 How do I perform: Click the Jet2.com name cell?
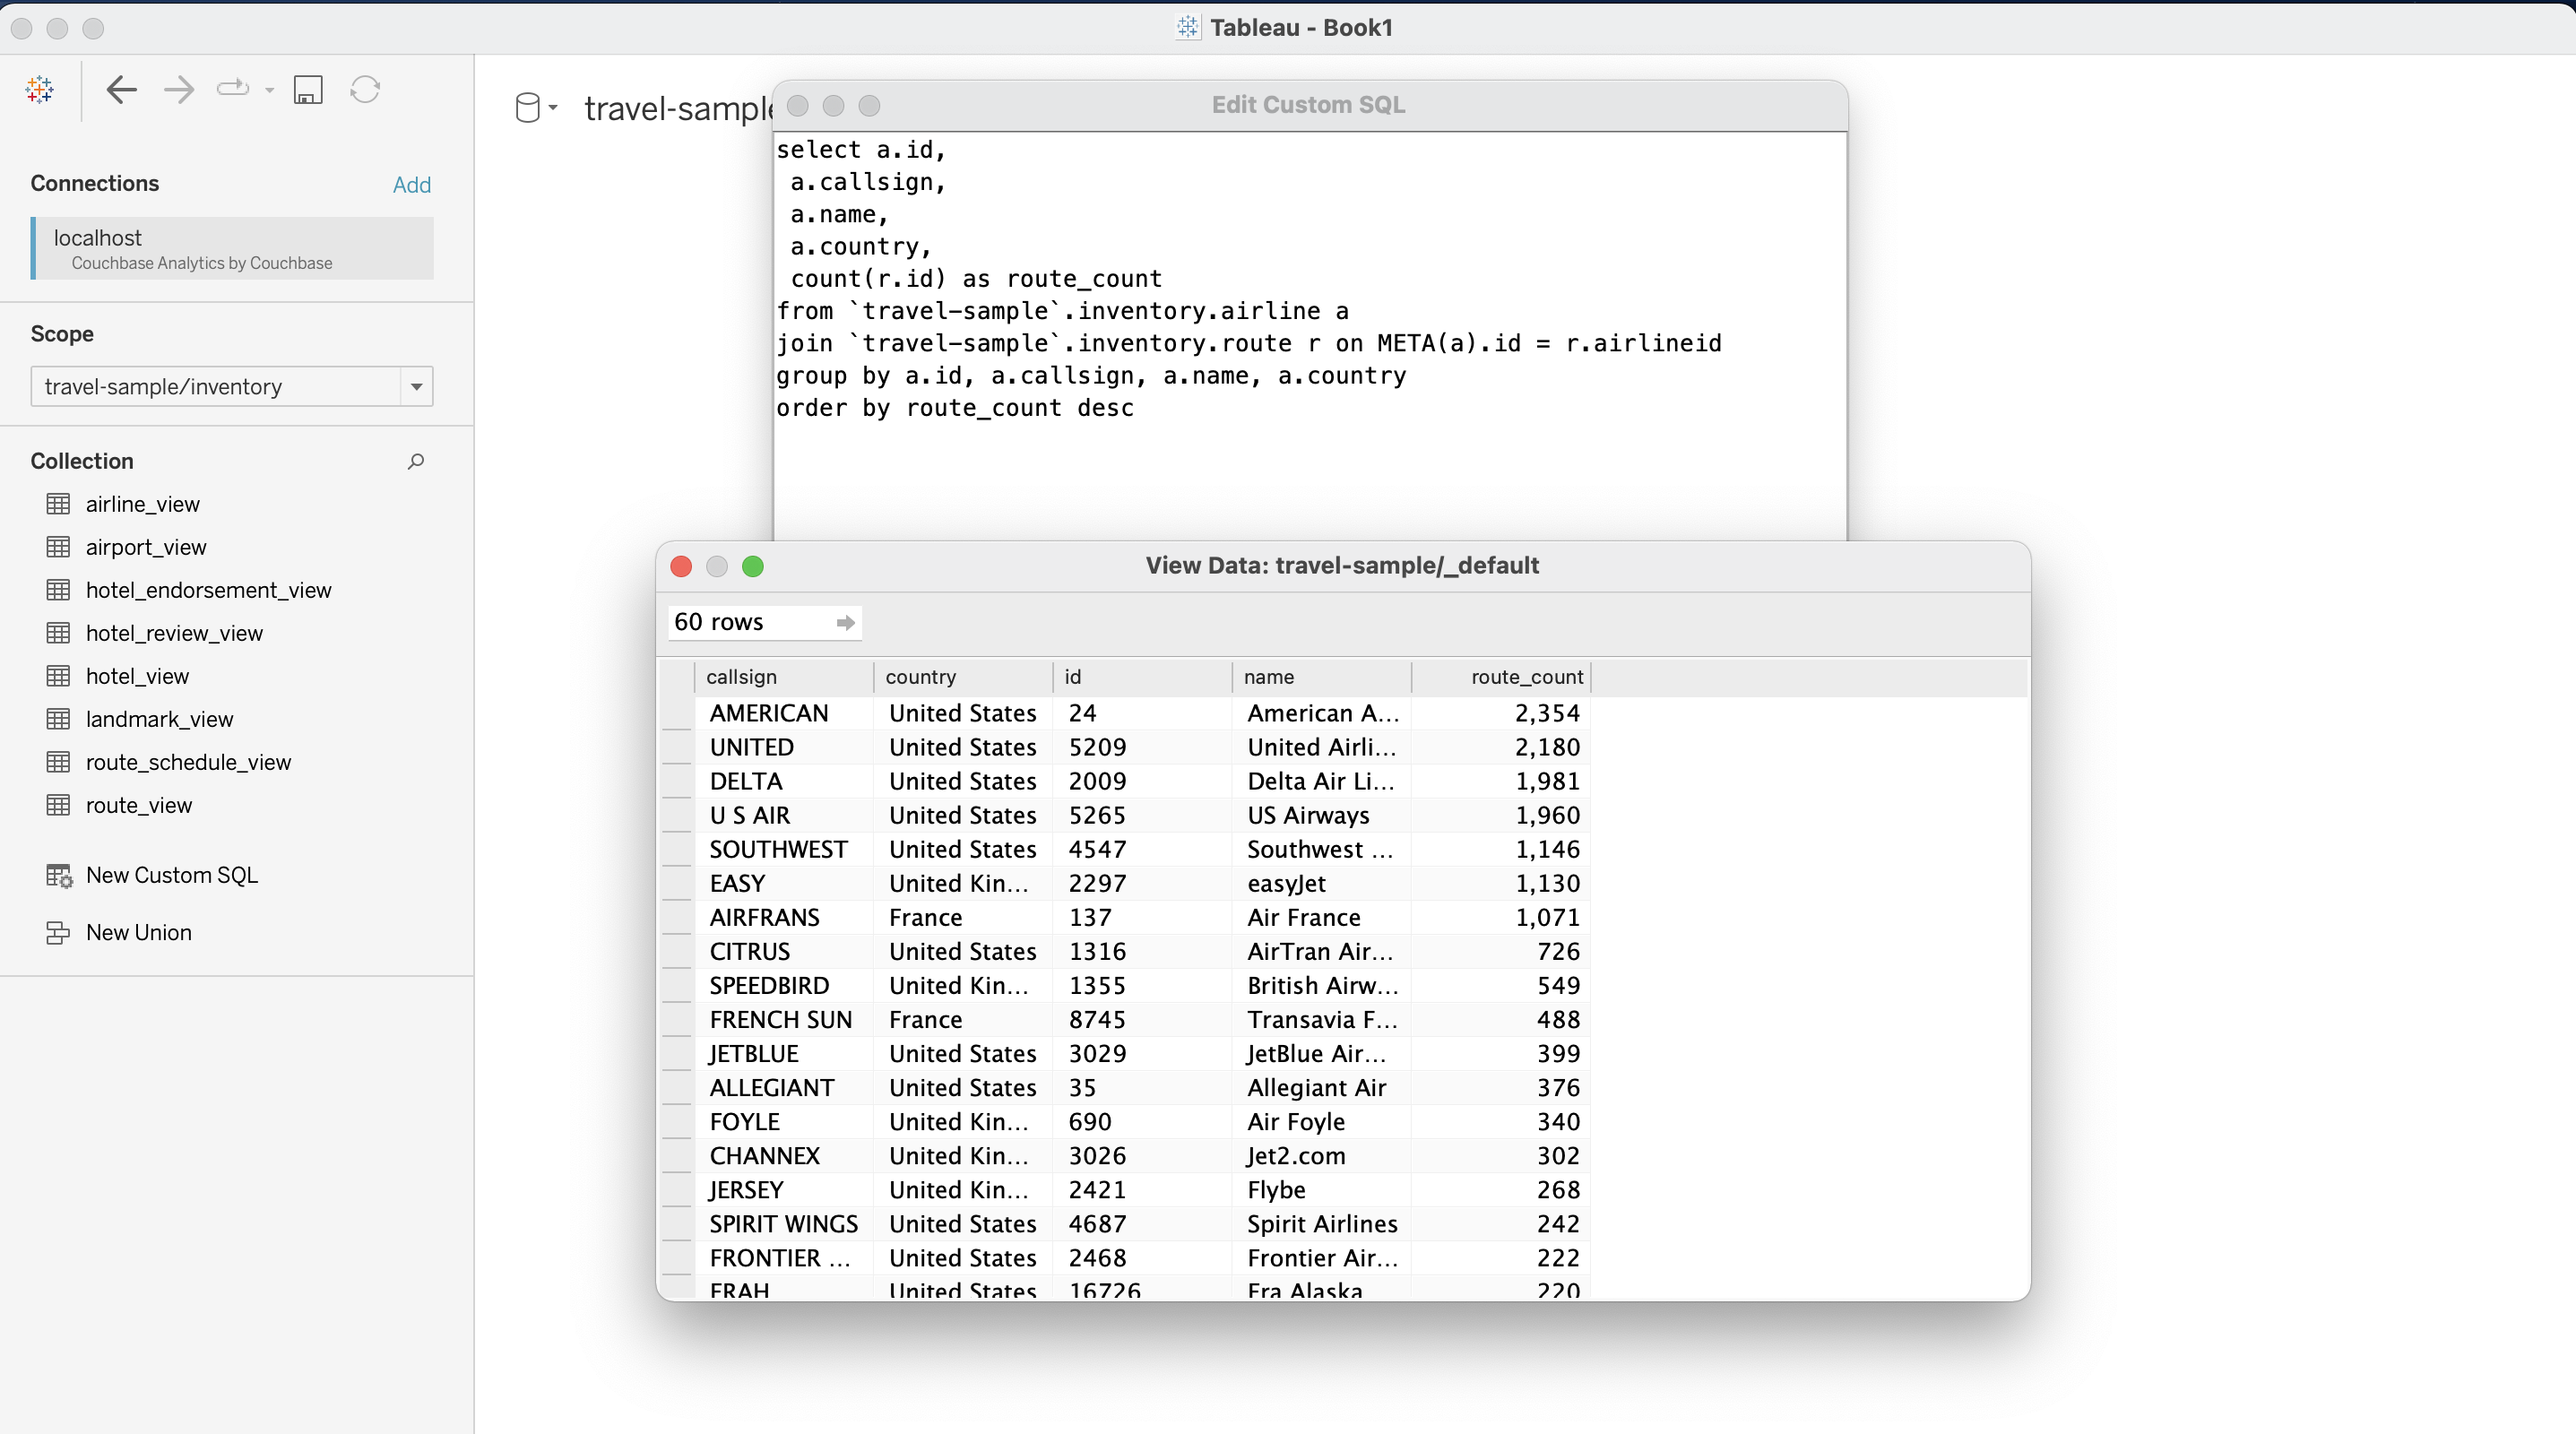[x=1321, y=1155]
